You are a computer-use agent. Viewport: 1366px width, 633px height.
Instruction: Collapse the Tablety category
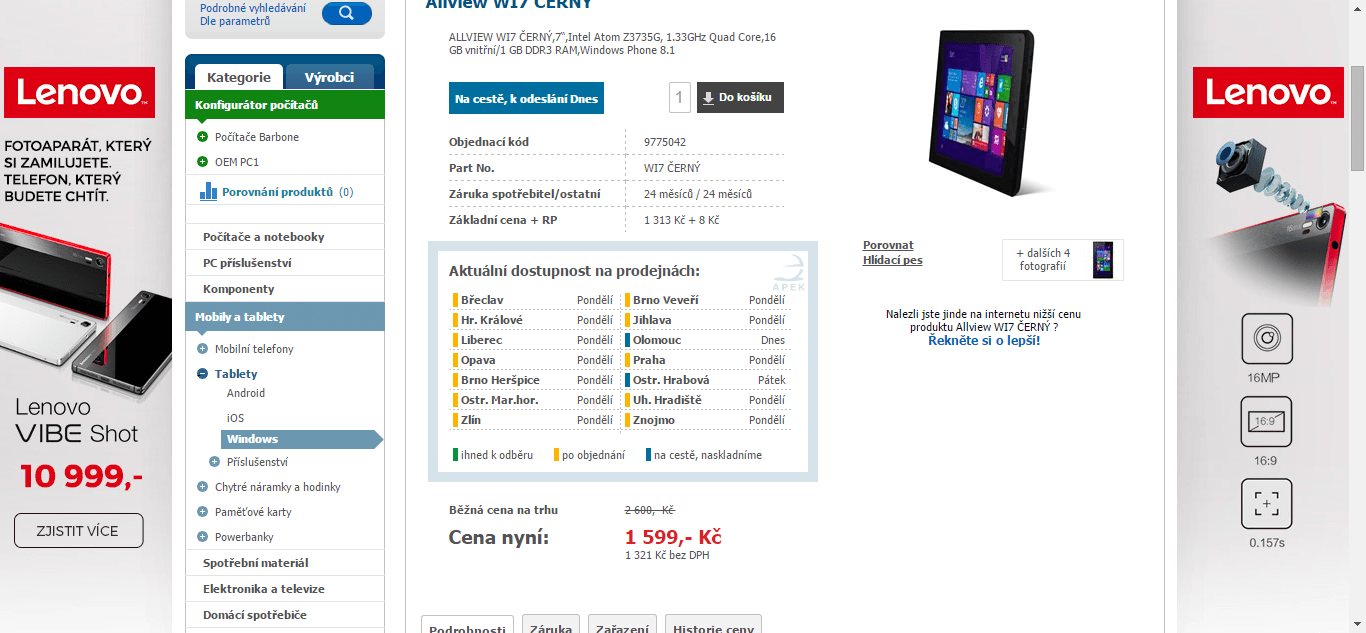(x=203, y=374)
